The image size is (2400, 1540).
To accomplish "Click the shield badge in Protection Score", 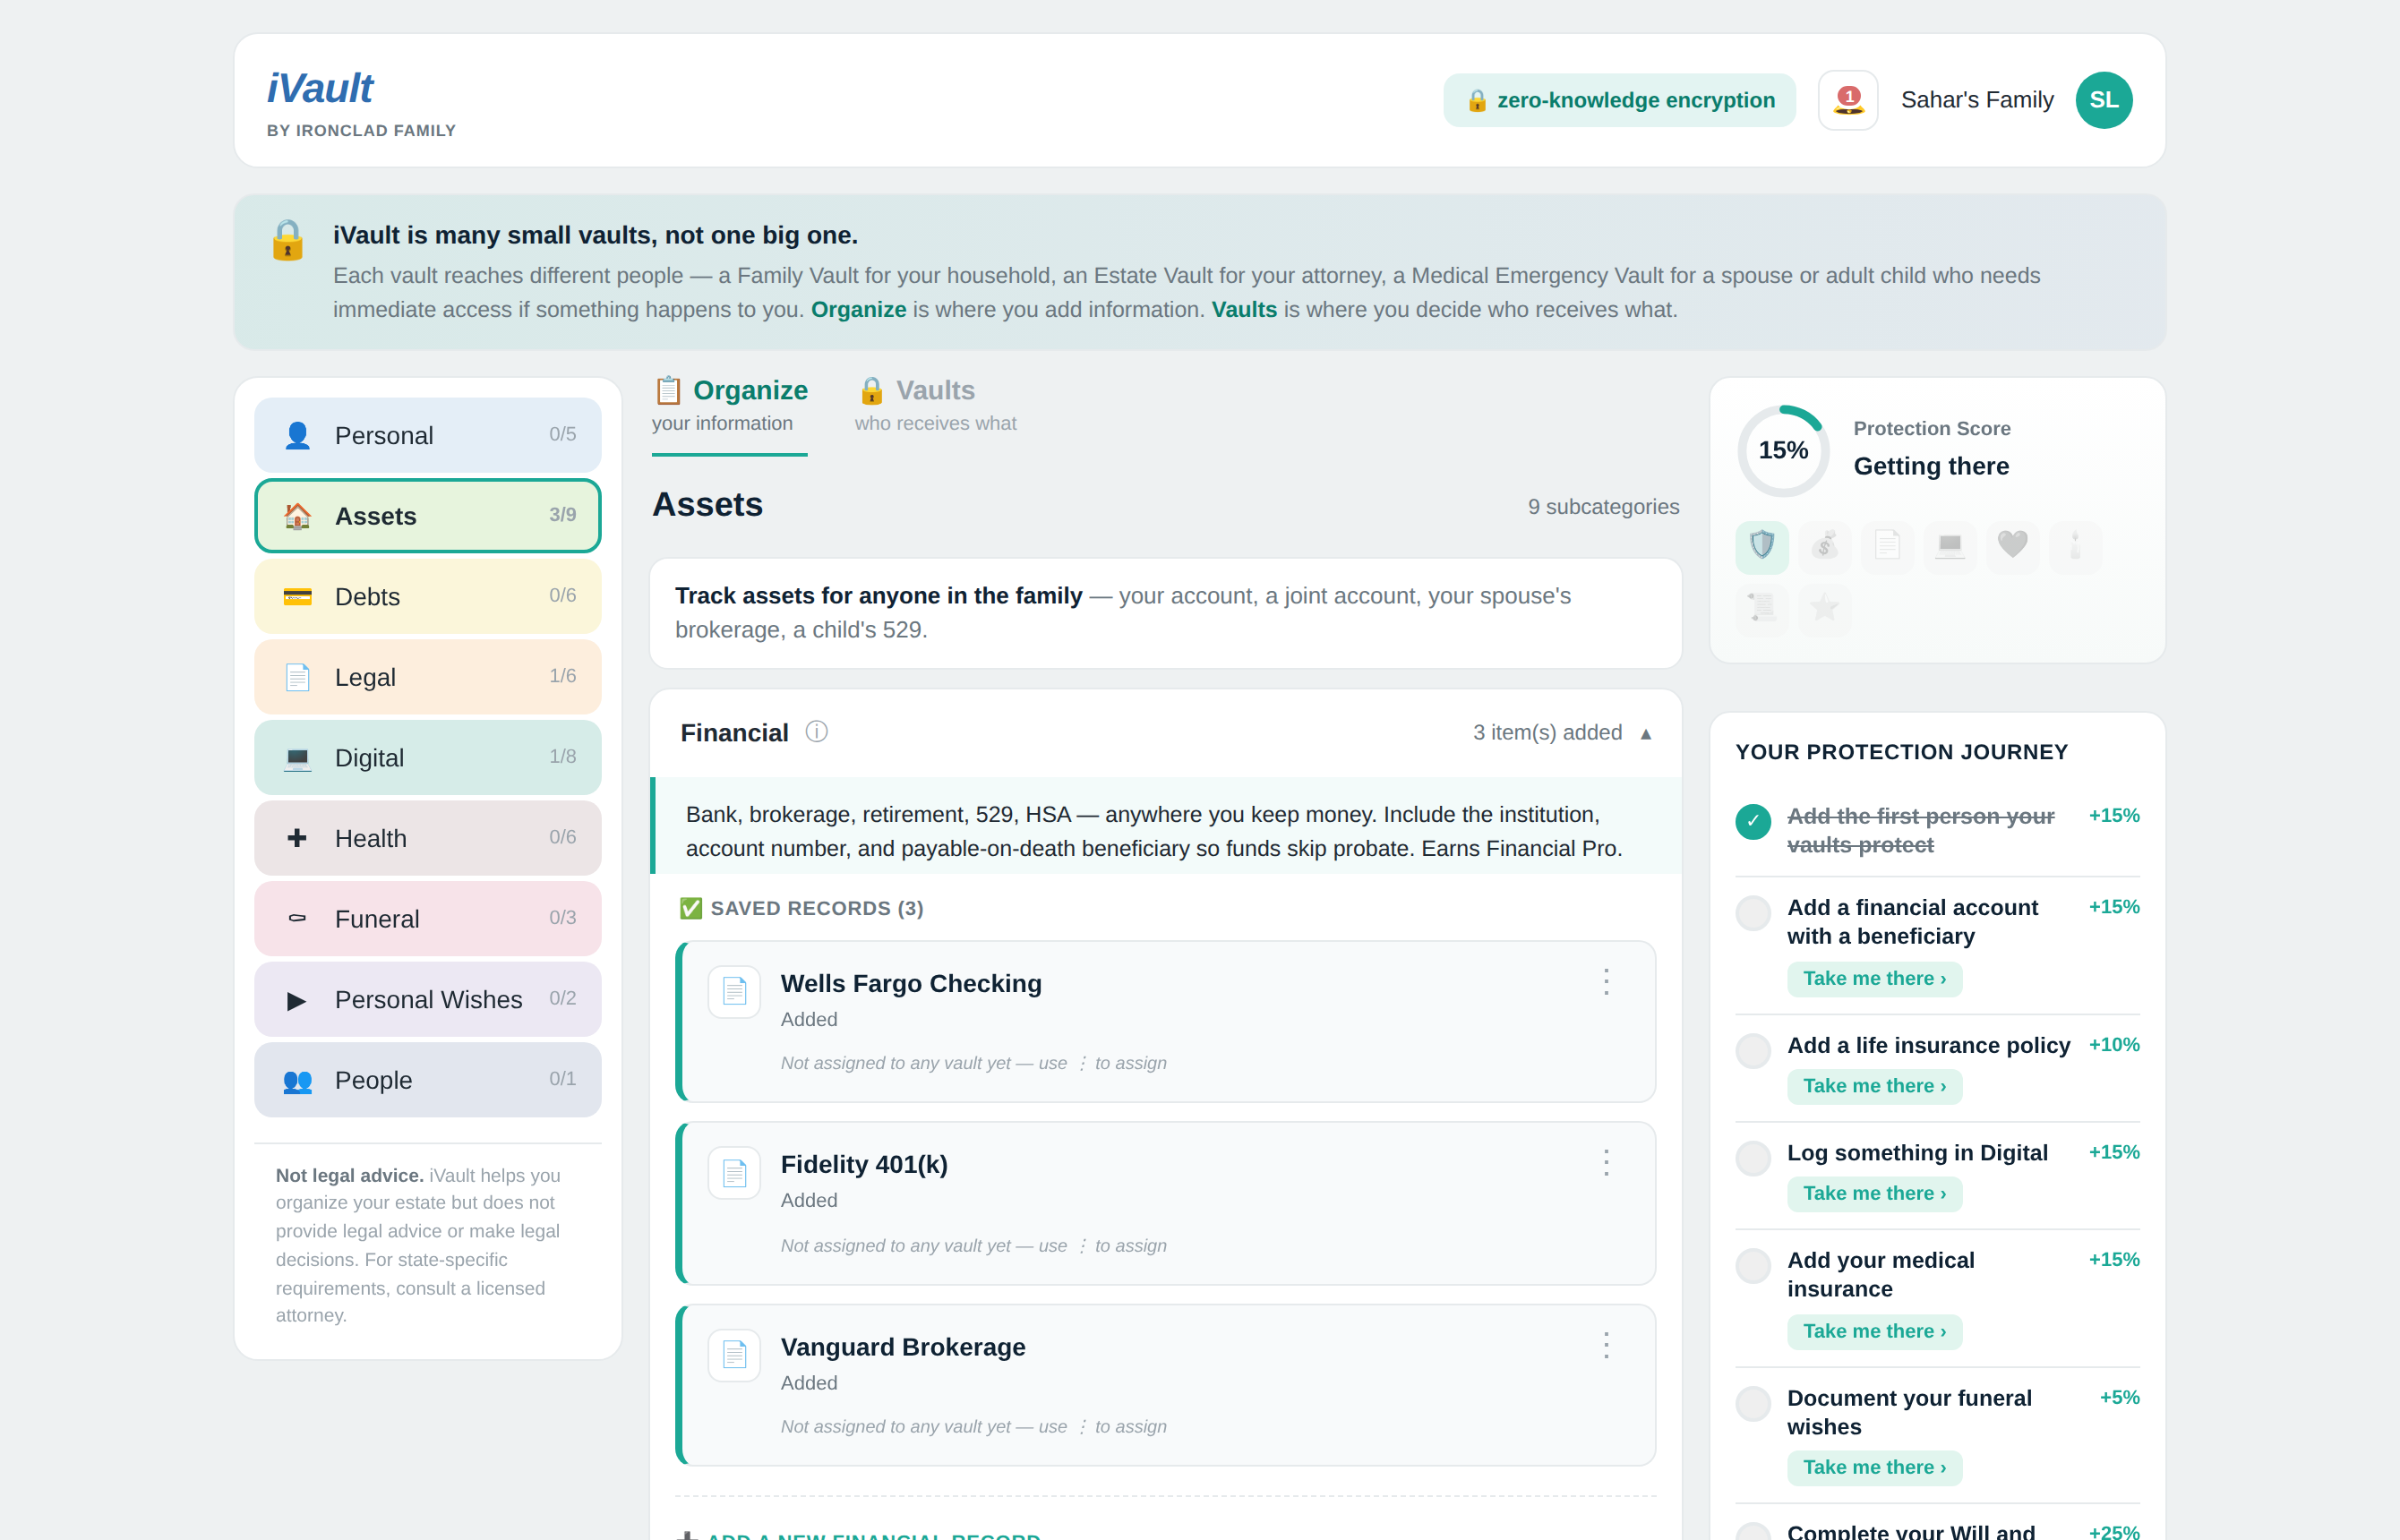I will click(x=1762, y=546).
